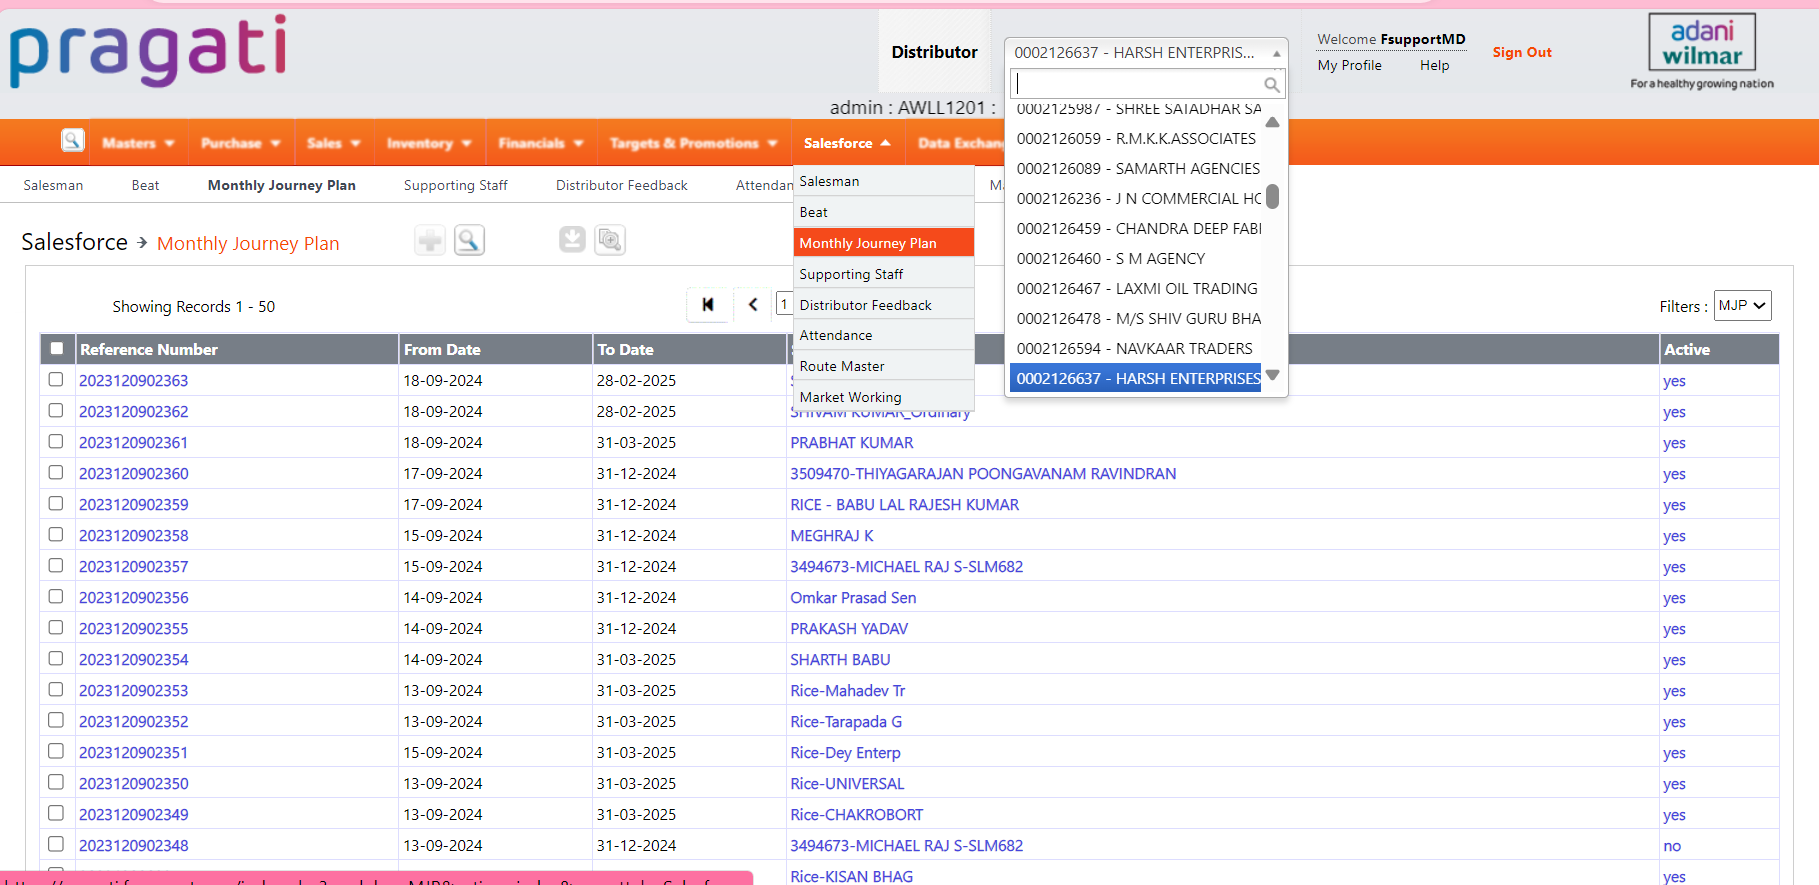The height and width of the screenshot is (885, 1819).
Task: Click the magnifier icon in distributor search box
Action: [1271, 84]
